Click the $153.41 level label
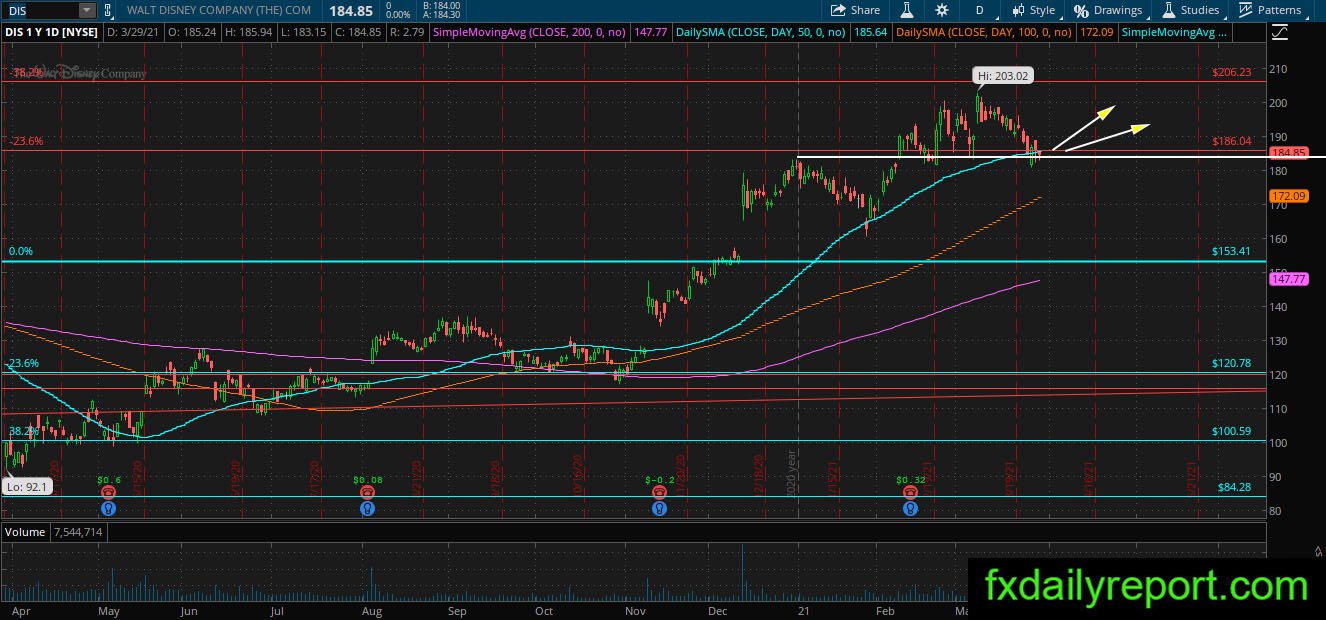The height and width of the screenshot is (620, 1326). 1231,251
